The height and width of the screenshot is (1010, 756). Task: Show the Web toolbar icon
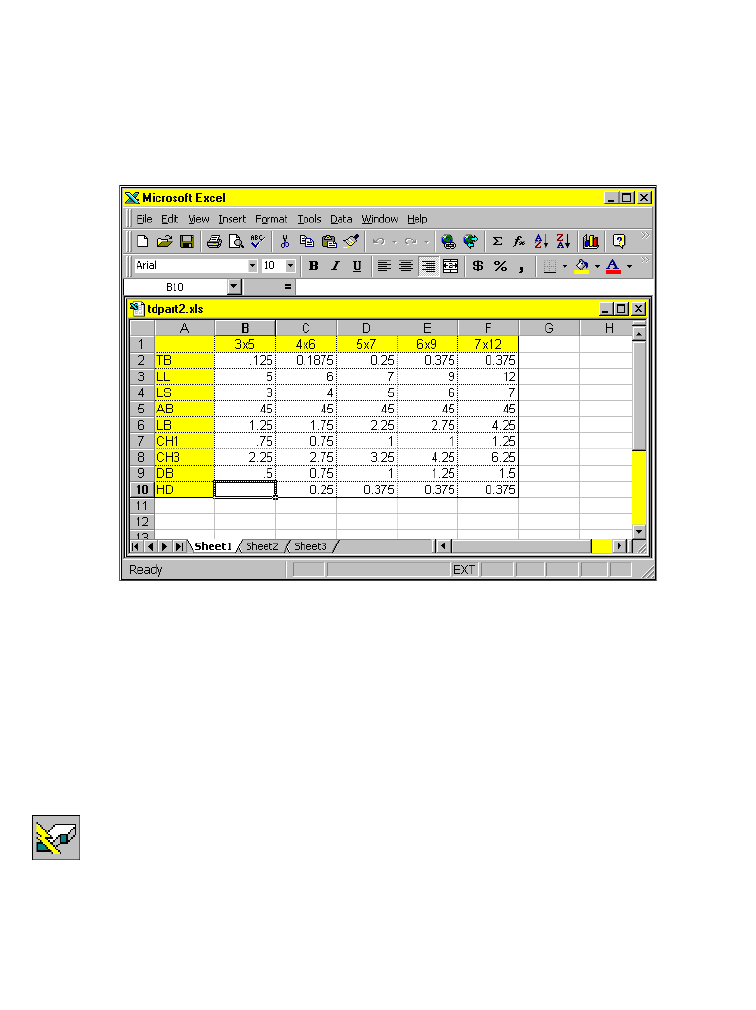(x=471, y=242)
